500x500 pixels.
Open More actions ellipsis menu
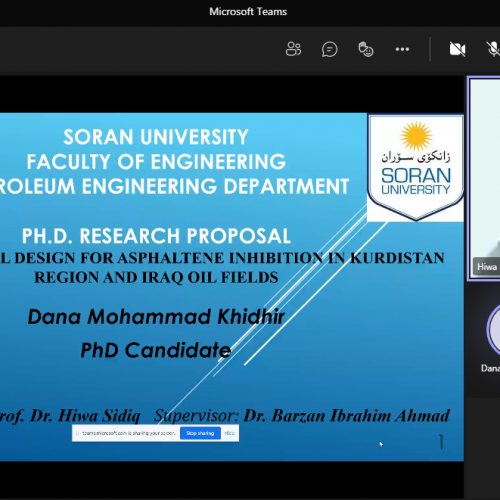pyautogui.click(x=402, y=49)
